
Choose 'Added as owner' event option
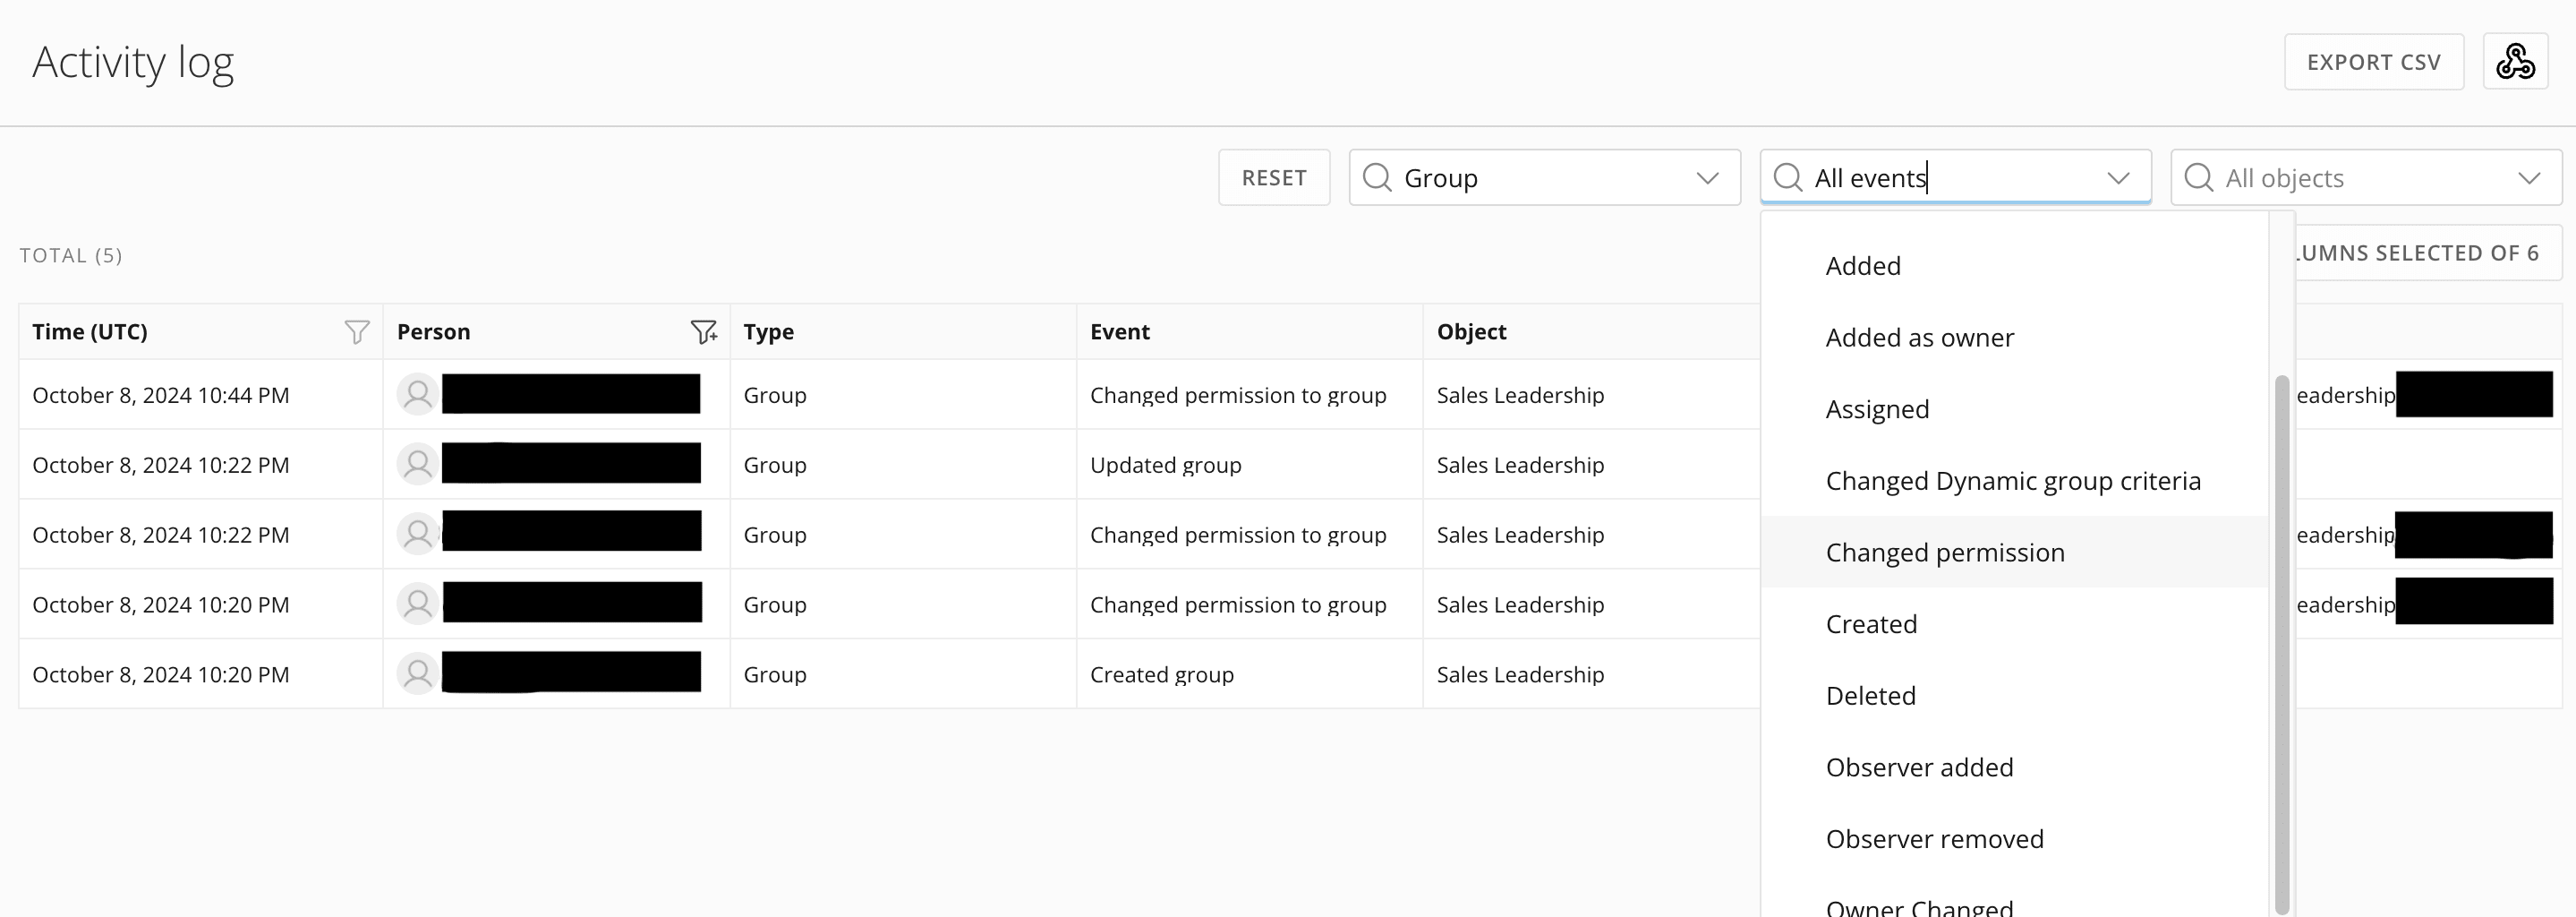click(1919, 338)
